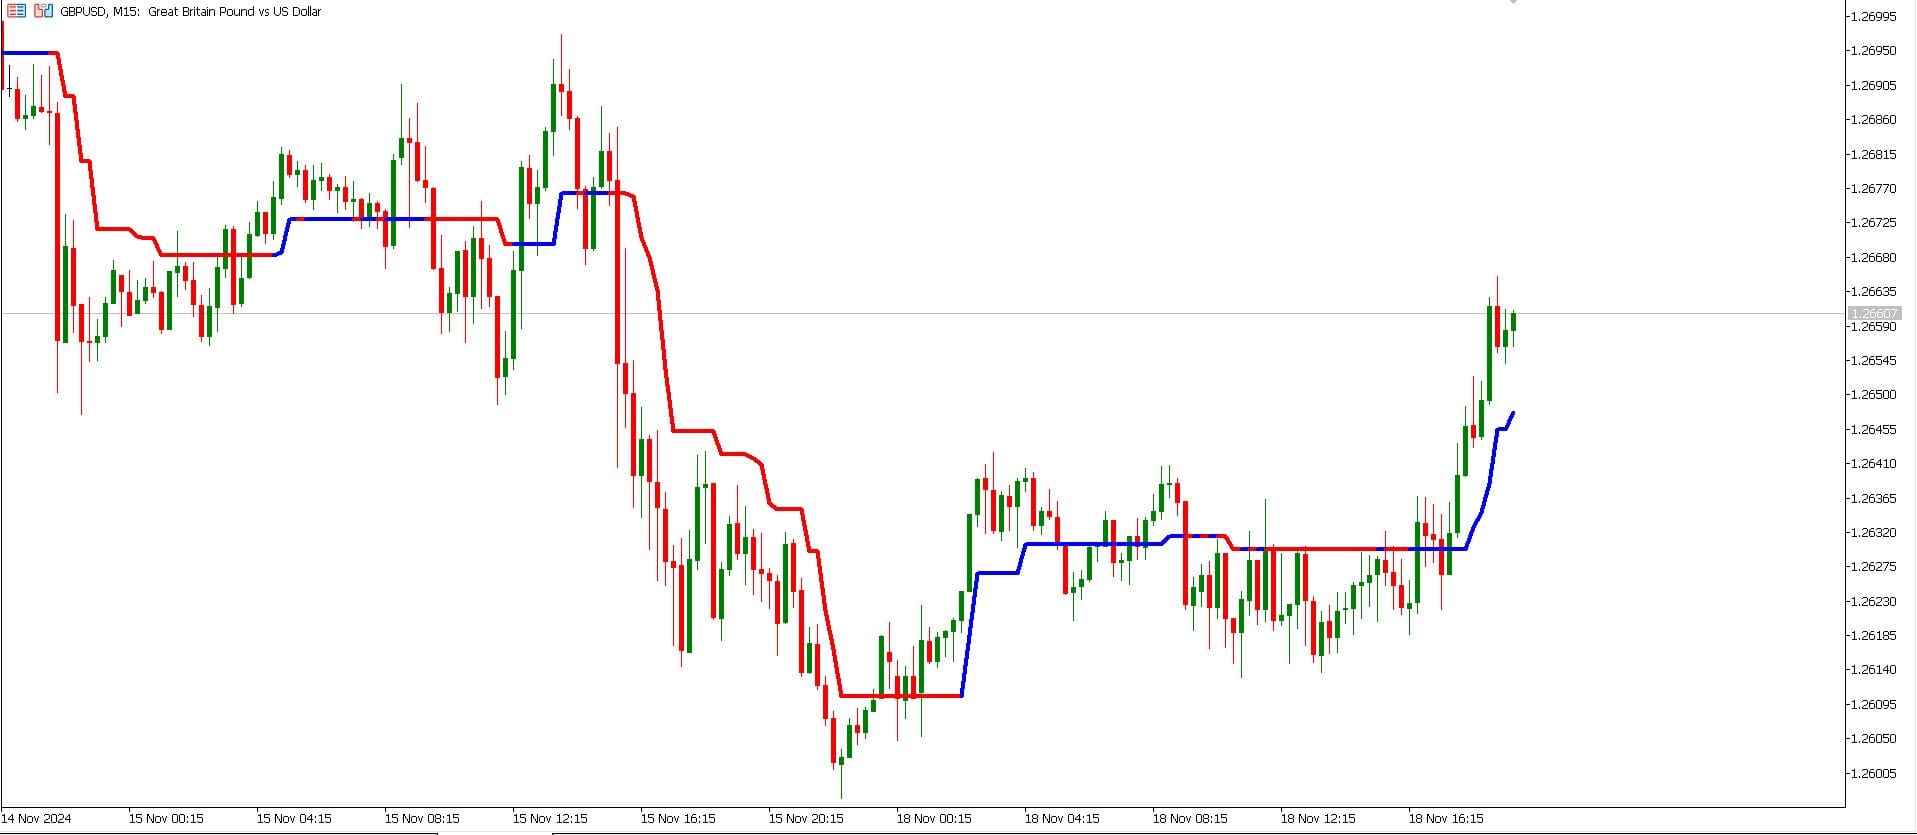This screenshot has width=1917, height=835.
Task: Click the chart shift marker at top
Action: (x=1513, y=2)
